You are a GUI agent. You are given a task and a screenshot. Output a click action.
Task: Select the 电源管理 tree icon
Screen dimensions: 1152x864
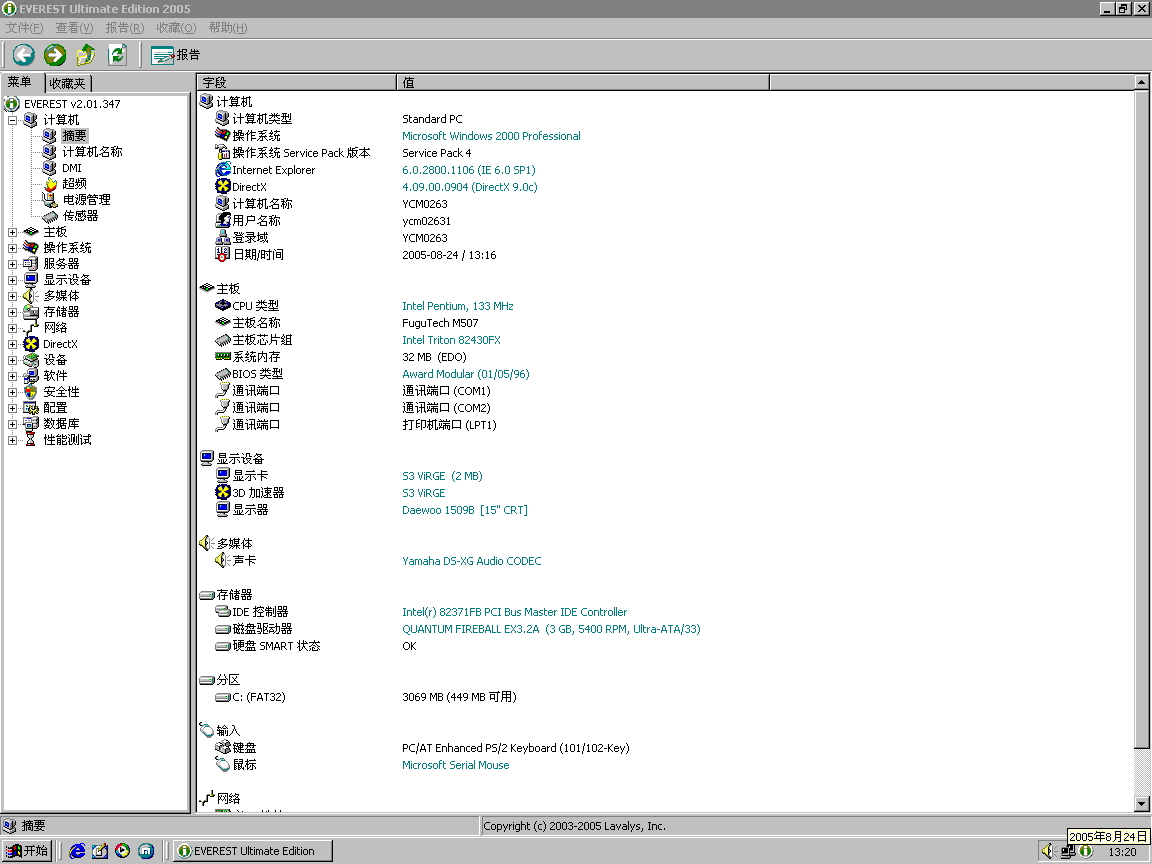pyautogui.click(x=49, y=200)
